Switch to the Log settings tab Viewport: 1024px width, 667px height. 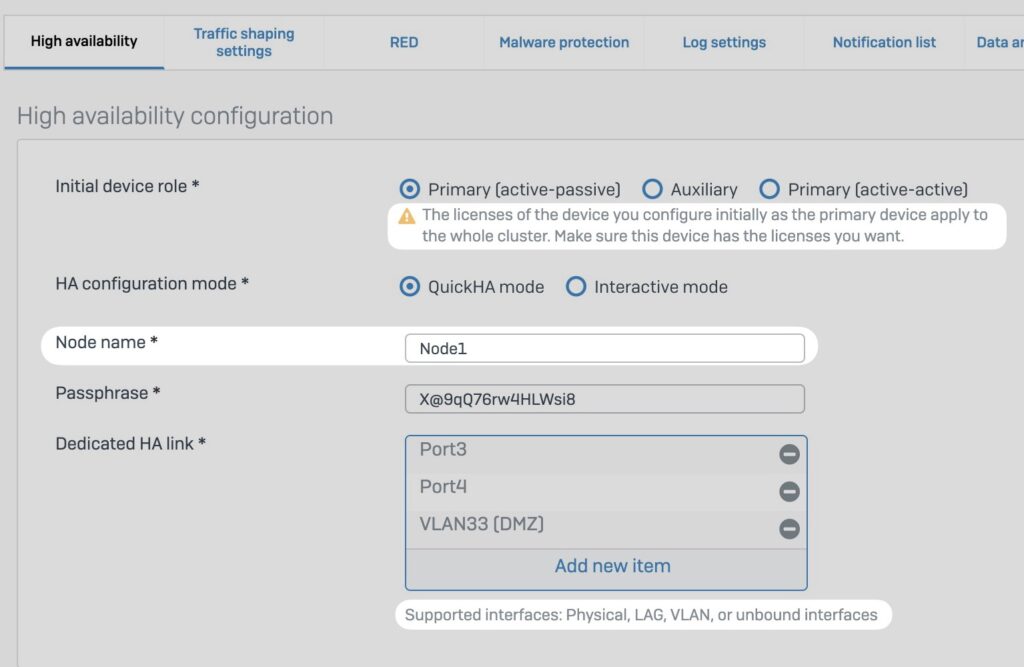724,42
